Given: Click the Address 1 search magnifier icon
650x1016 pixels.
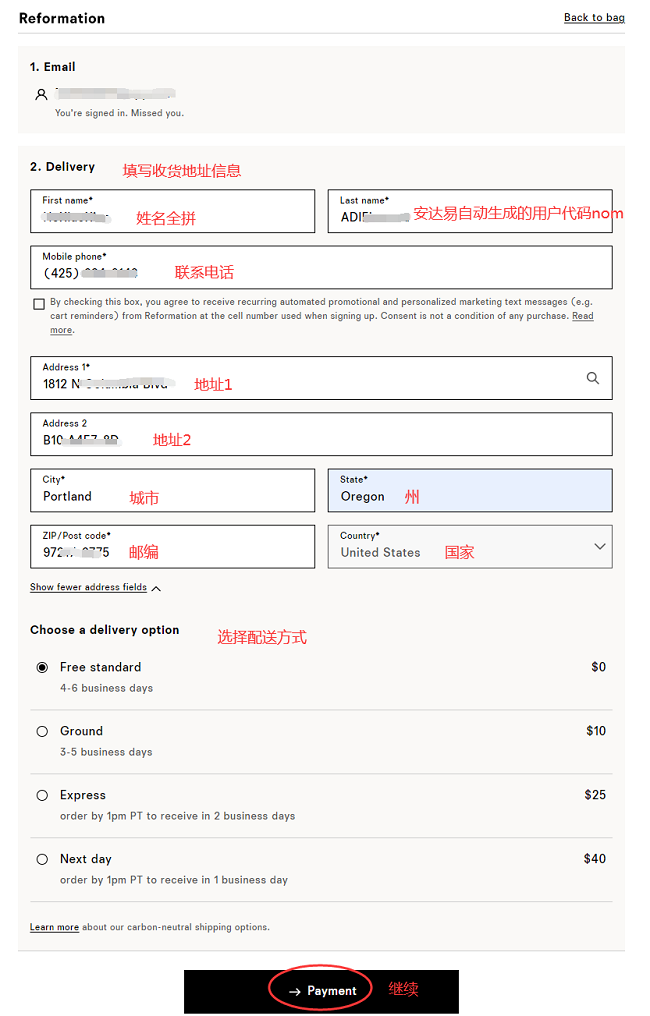Looking at the screenshot, I should pyautogui.click(x=593, y=378).
